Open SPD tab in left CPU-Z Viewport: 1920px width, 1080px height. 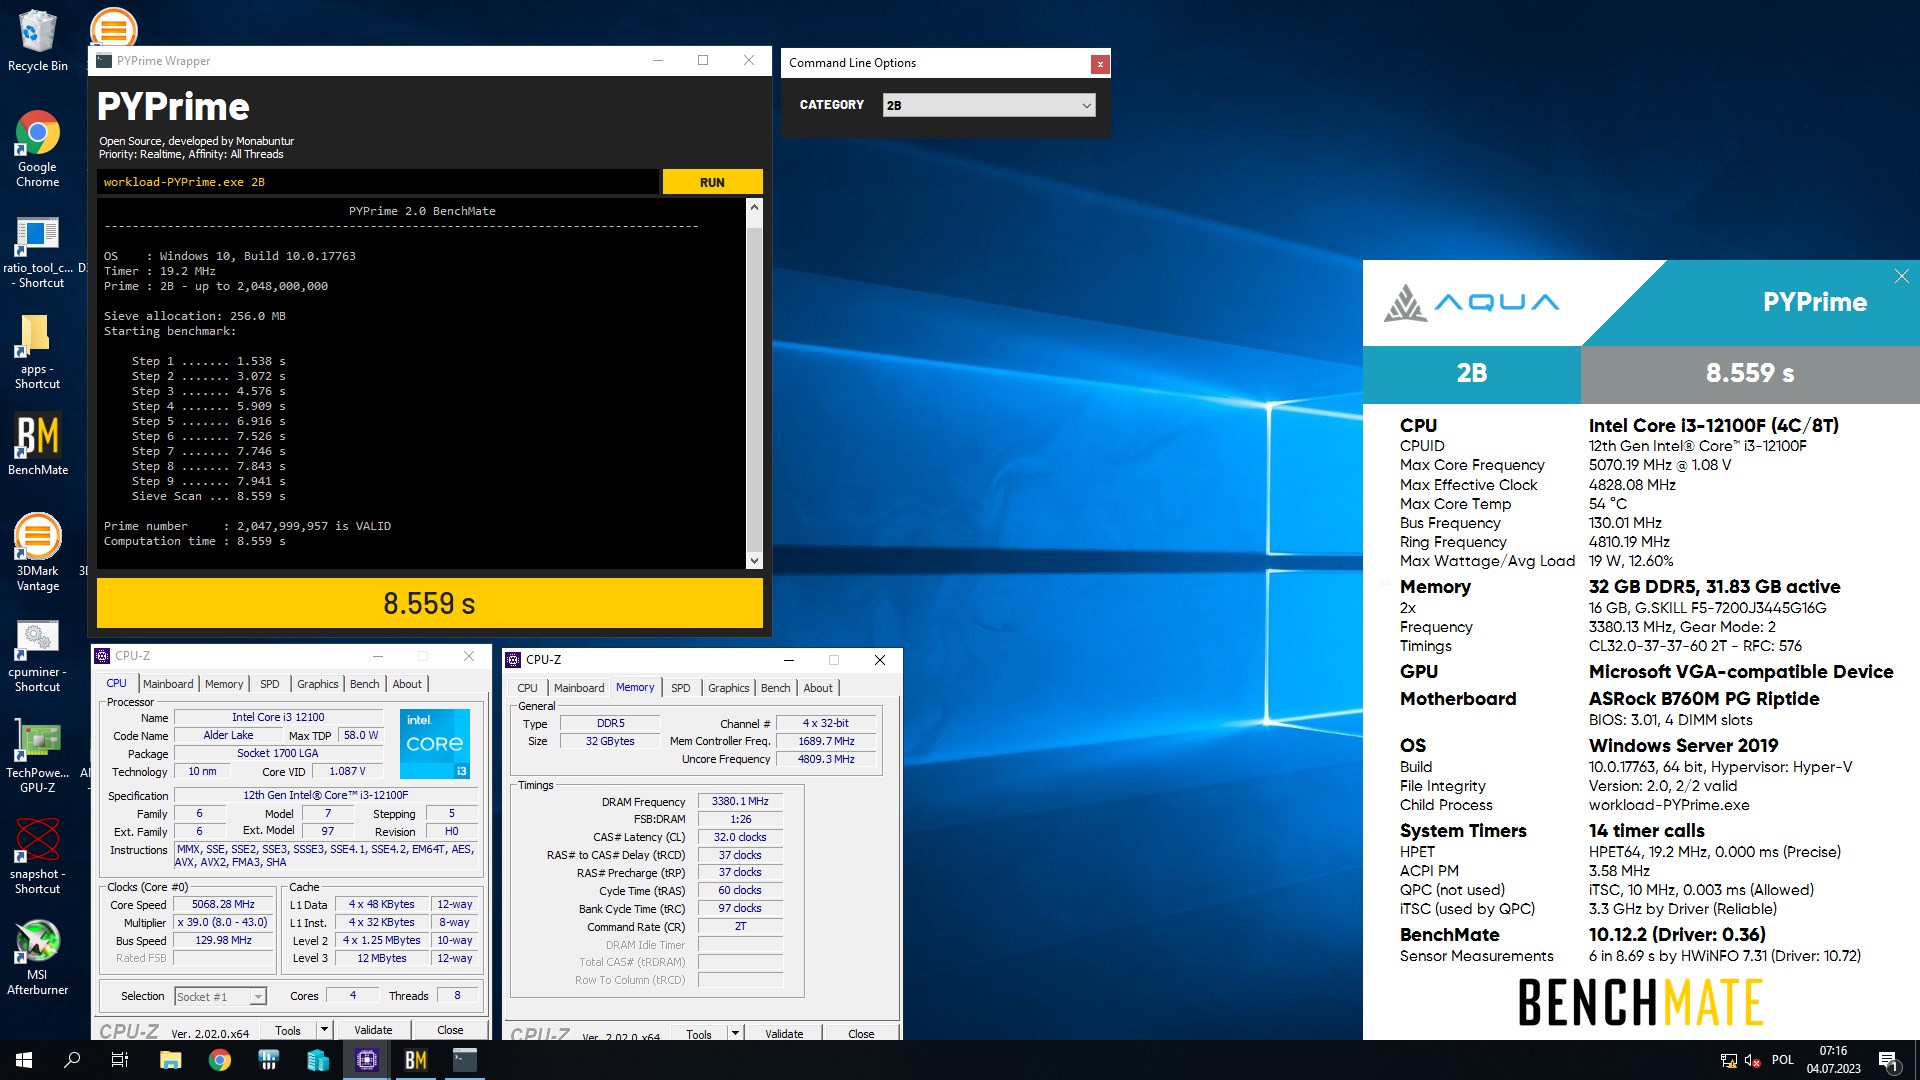click(x=270, y=684)
